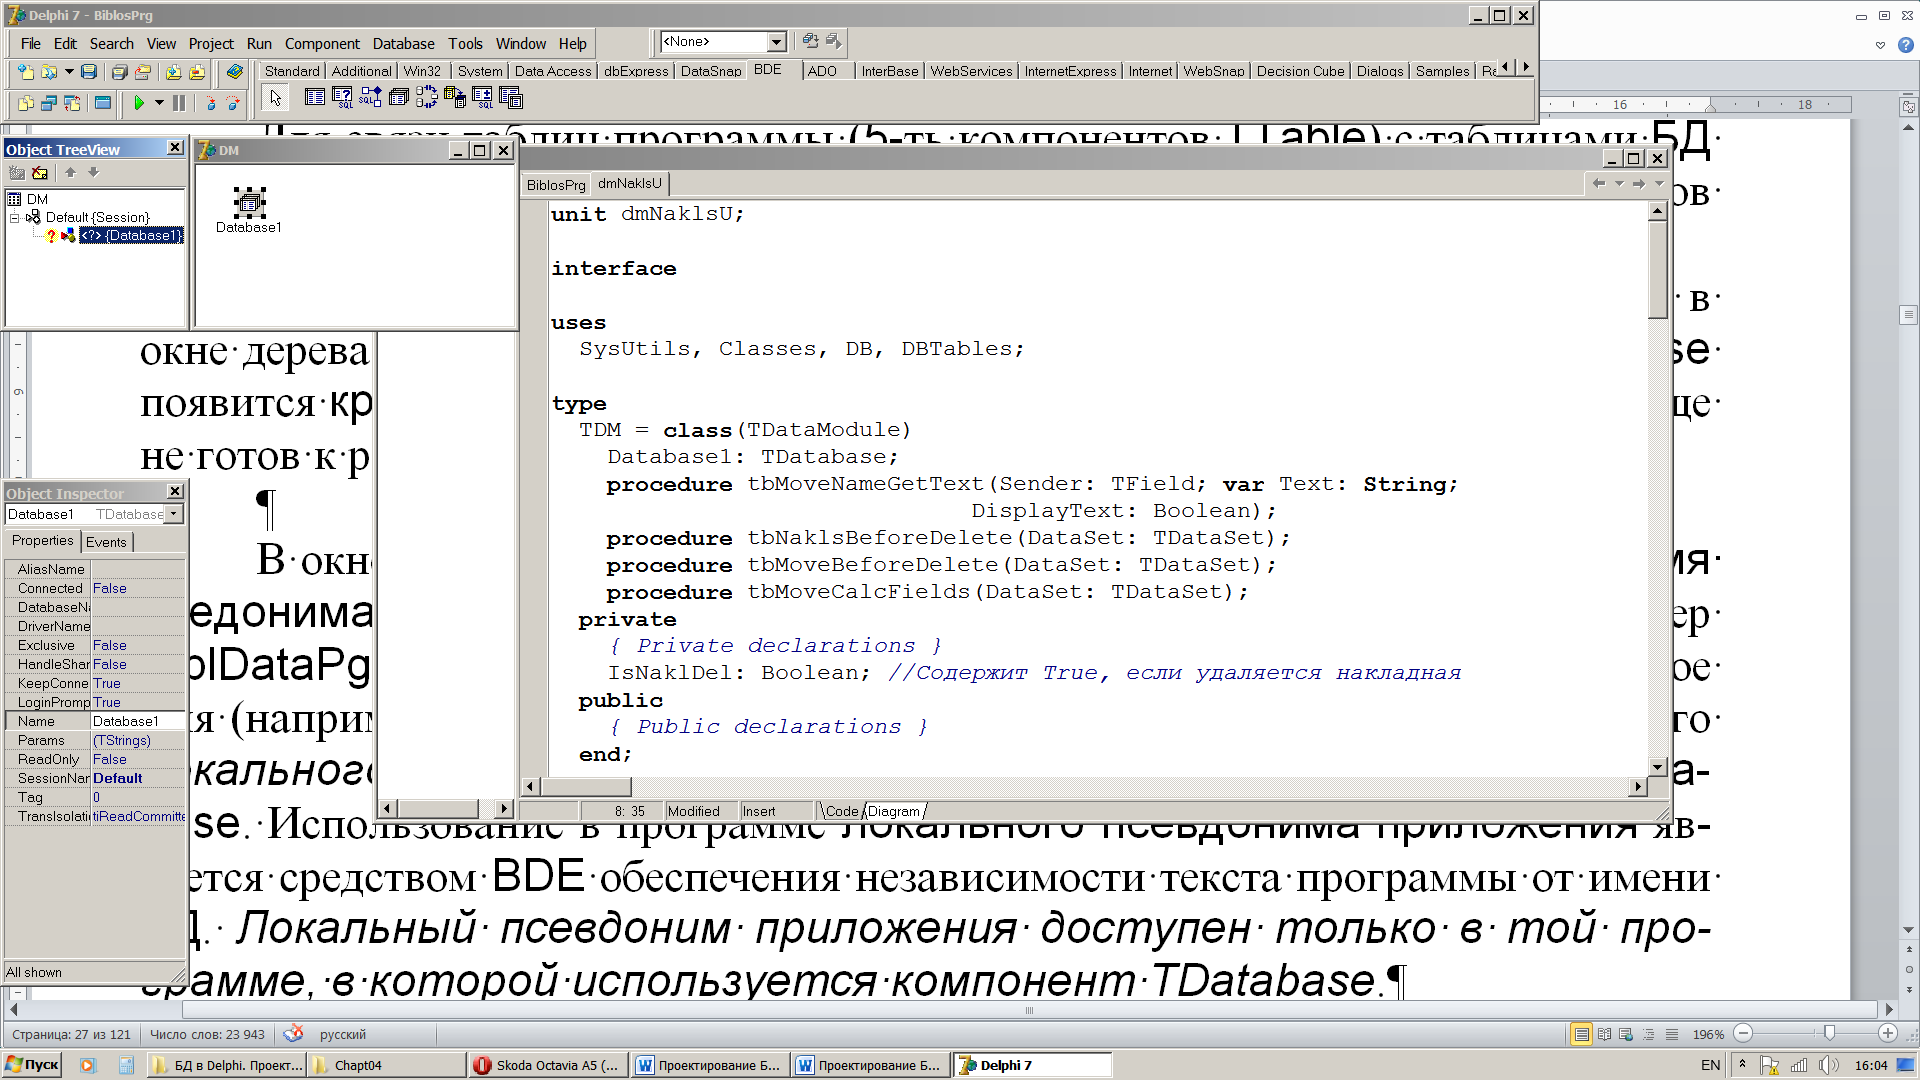
Task: Select the TUpdateSQL component in BDE palette
Action: pos(483,97)
